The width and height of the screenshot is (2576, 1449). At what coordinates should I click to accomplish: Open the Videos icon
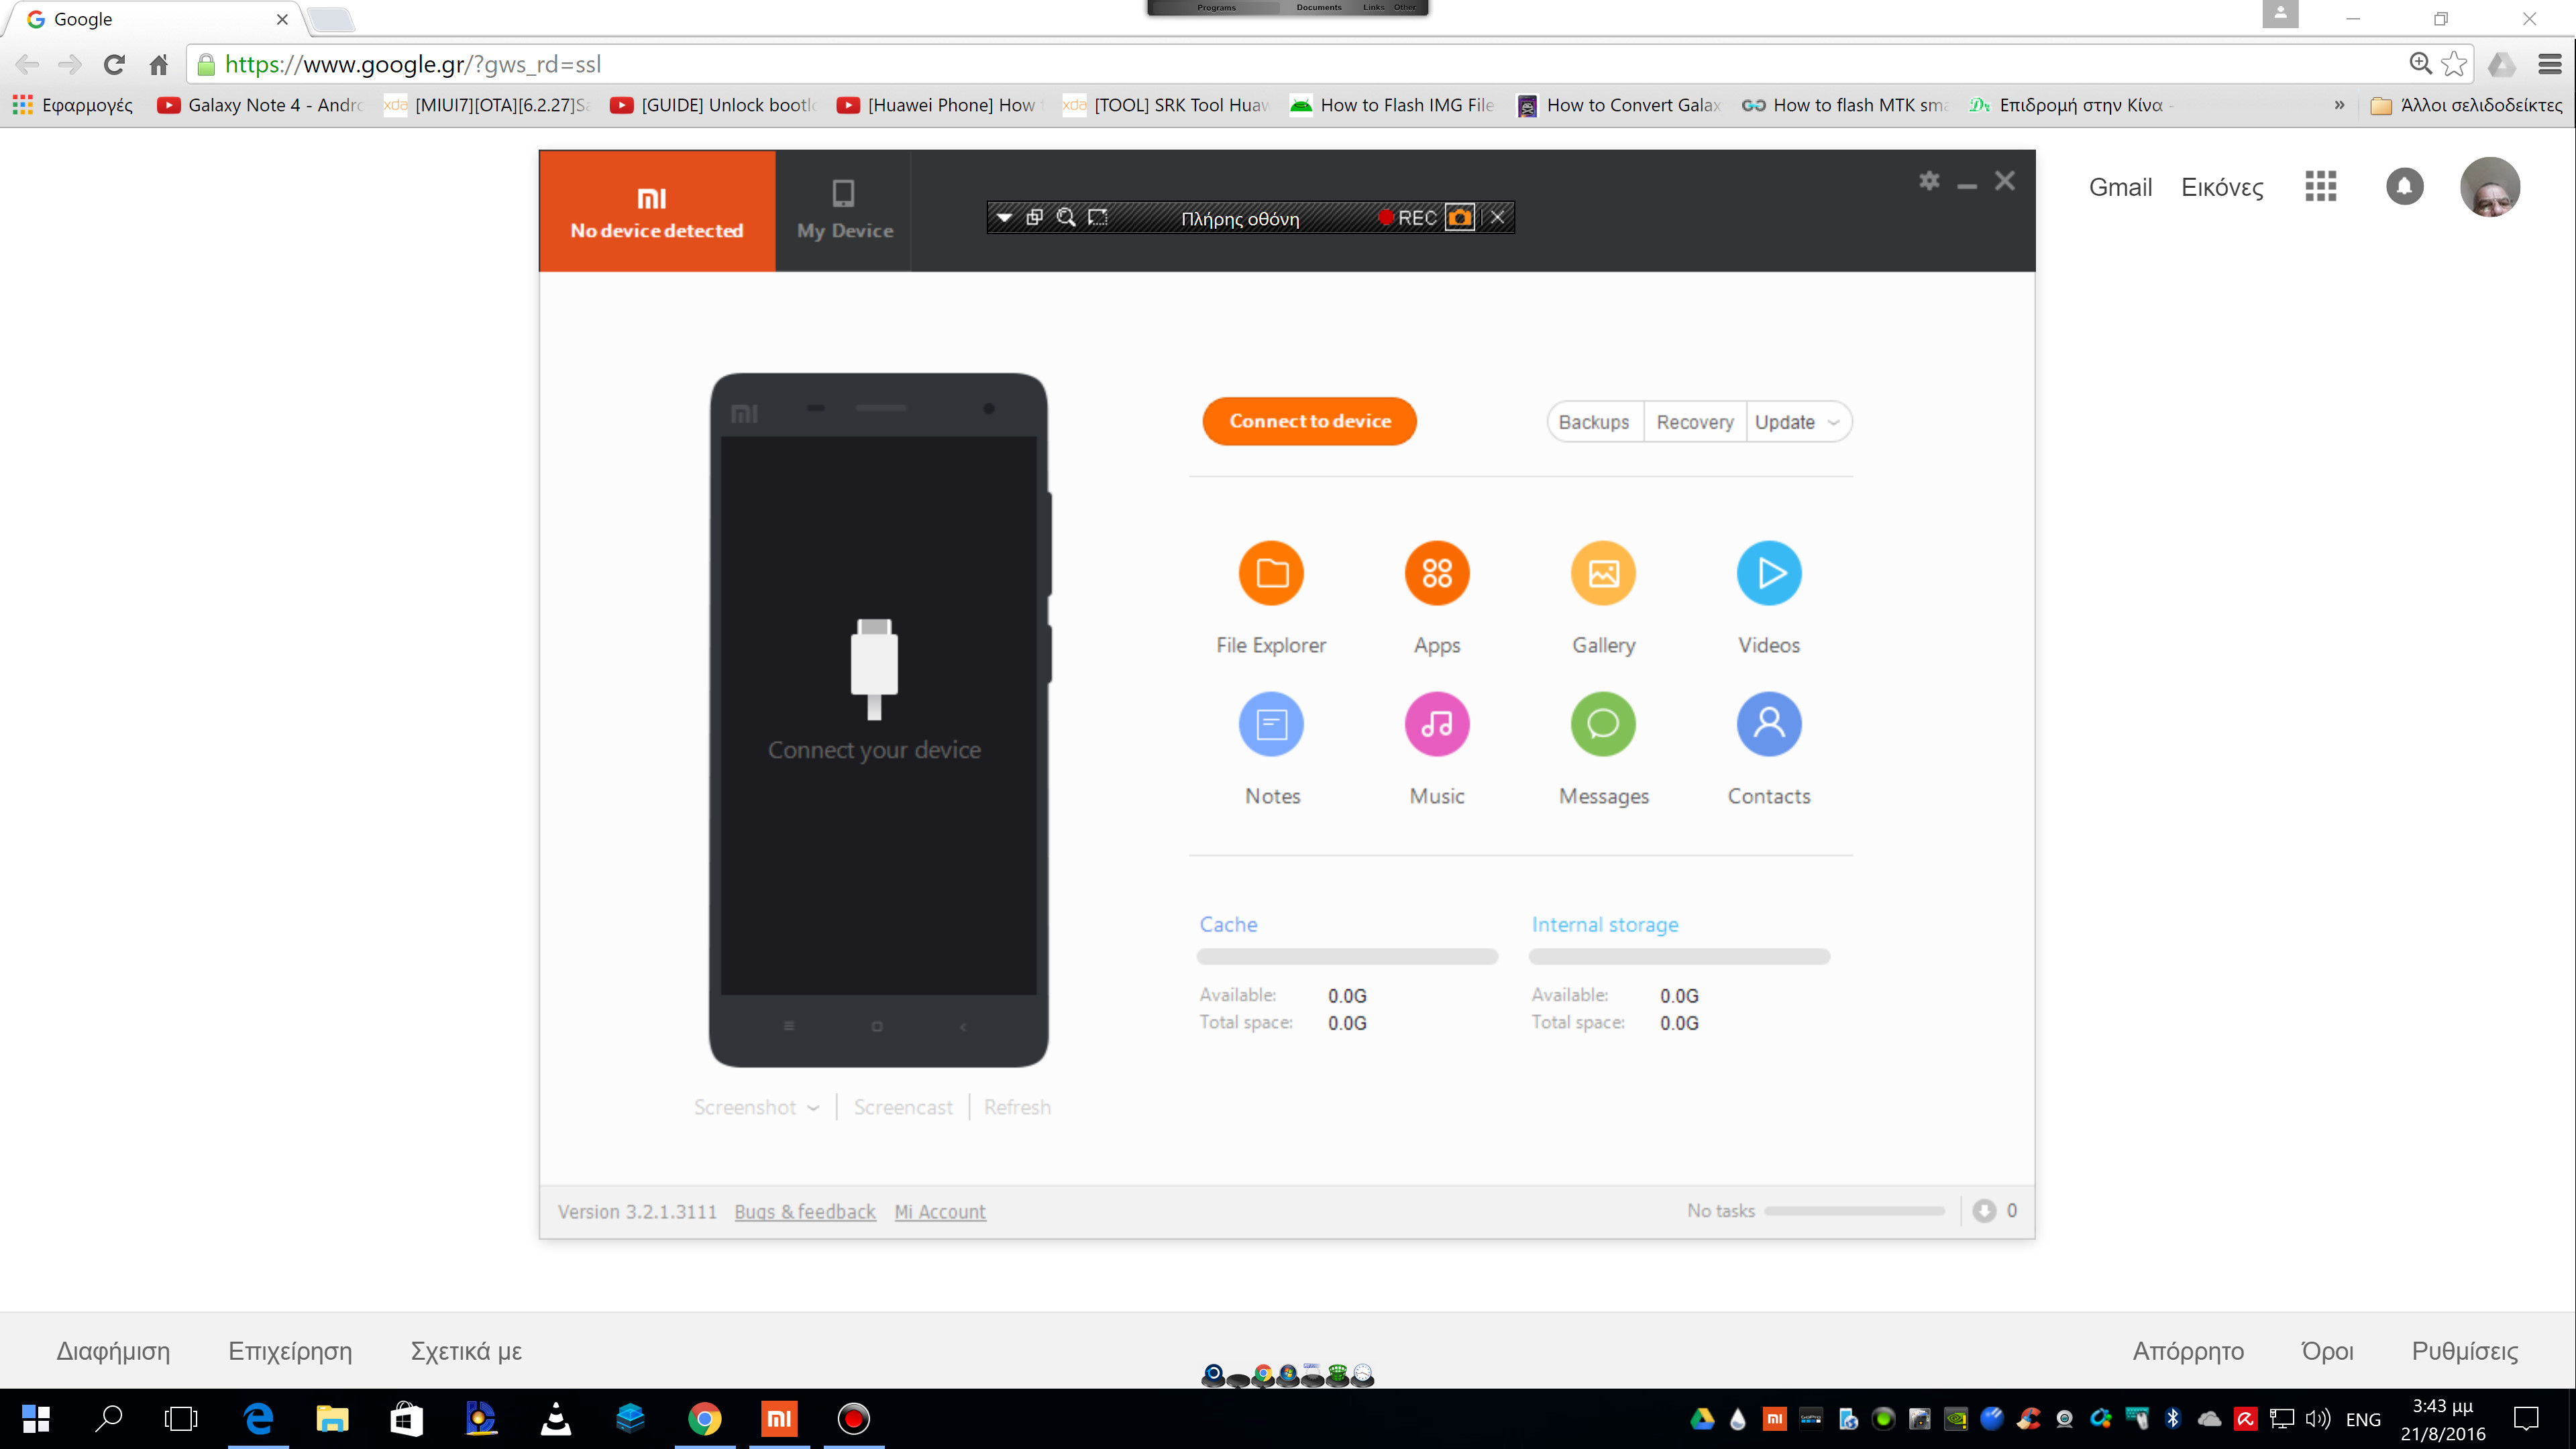[x=1769, y=574]
